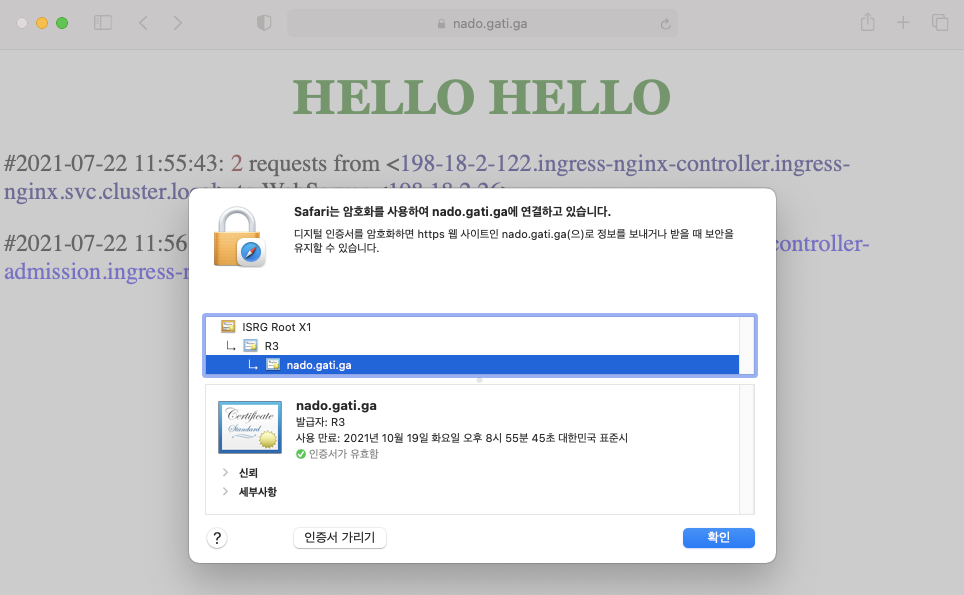Click the padlock in the address bar
Screen dimensions: 964x595
(x=441, y=23)
